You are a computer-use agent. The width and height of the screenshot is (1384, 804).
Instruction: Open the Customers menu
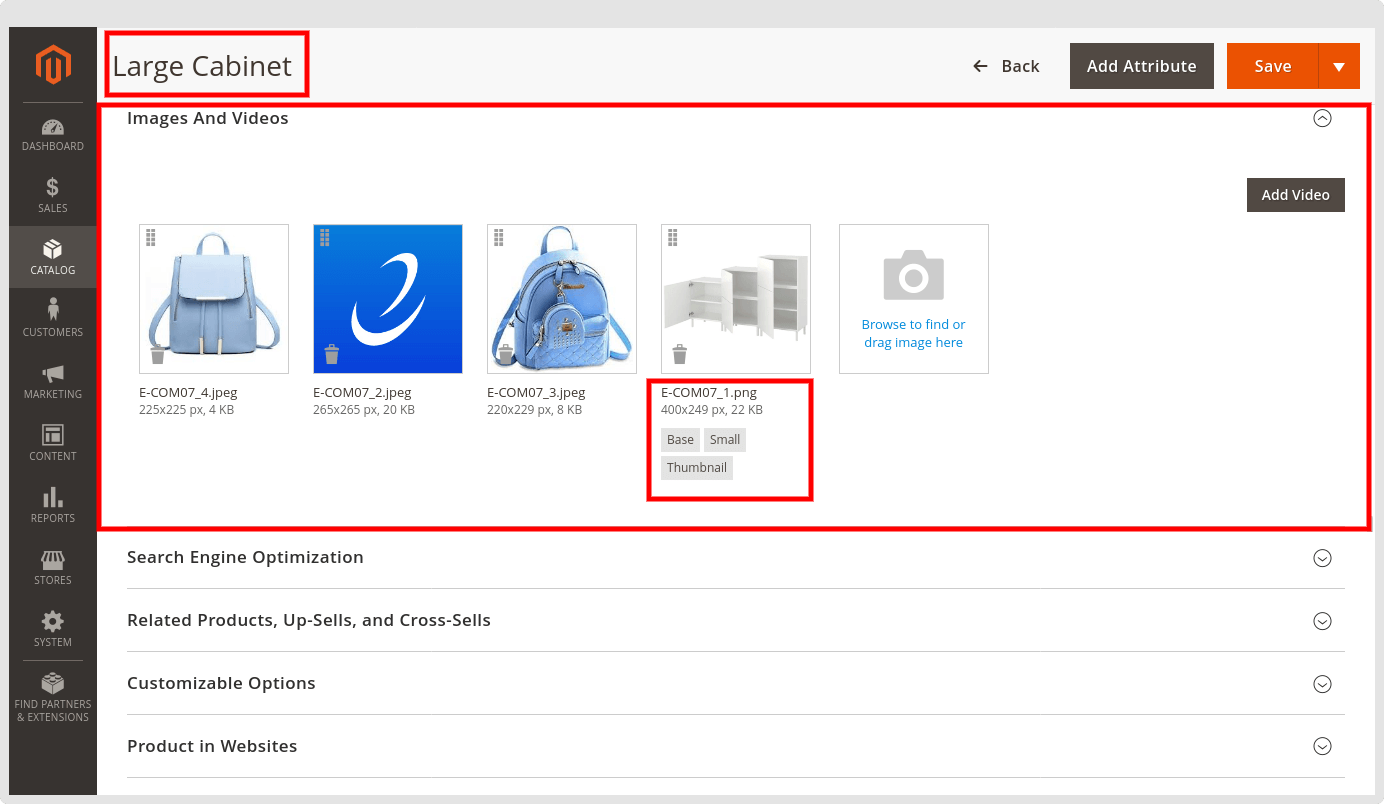(53, 319)
